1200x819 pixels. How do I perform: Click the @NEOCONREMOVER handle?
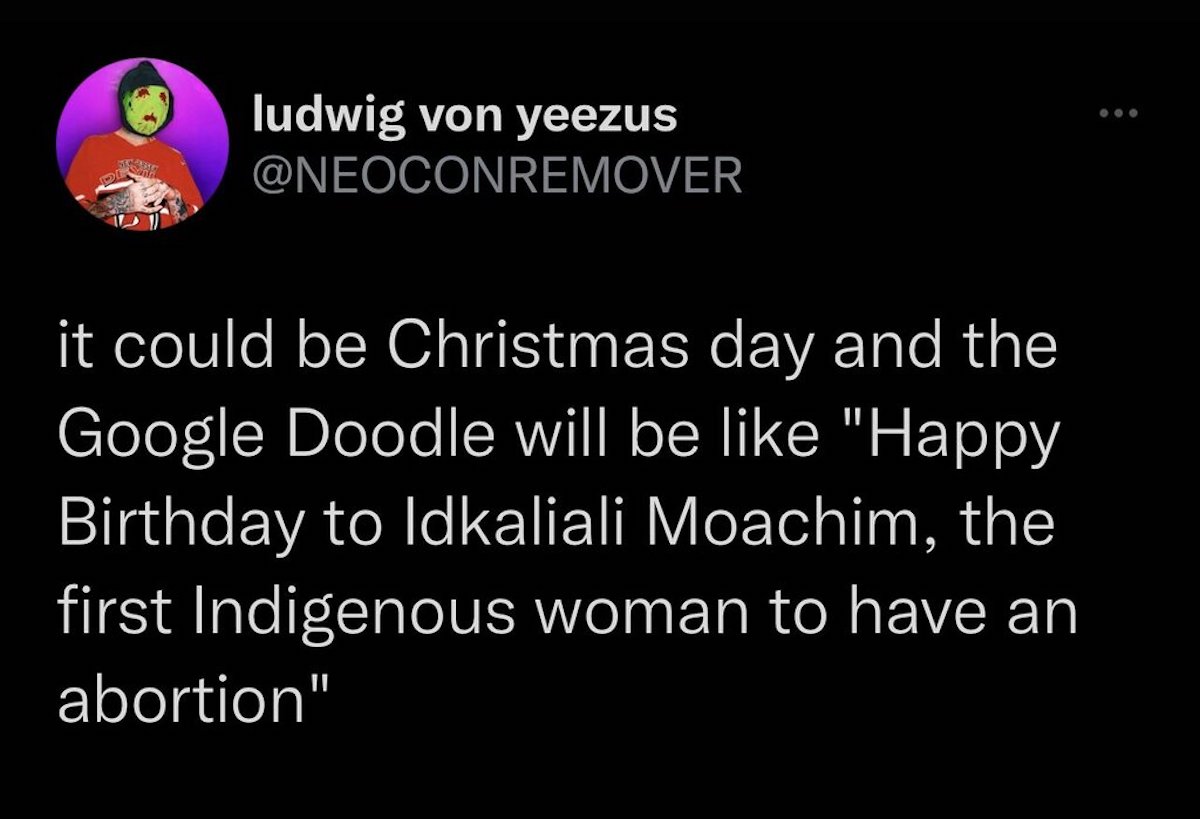(x=497, y=176)
